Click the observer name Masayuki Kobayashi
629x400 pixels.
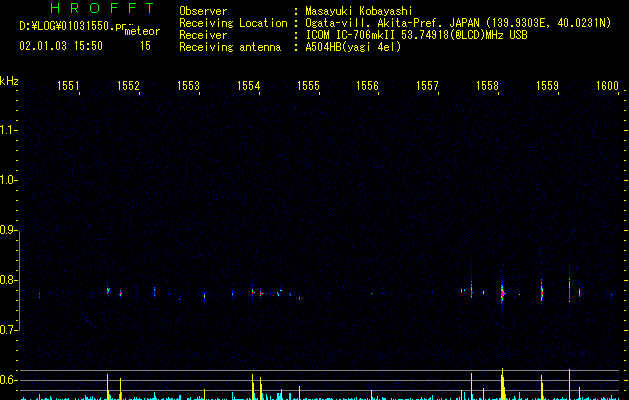[359, 11]
